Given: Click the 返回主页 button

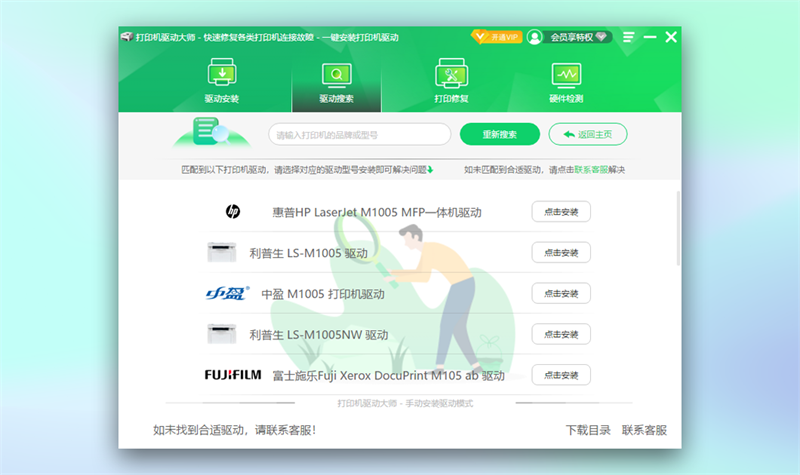Looking at the screenshot, I should pyautogui.click(x=588, y=134).
